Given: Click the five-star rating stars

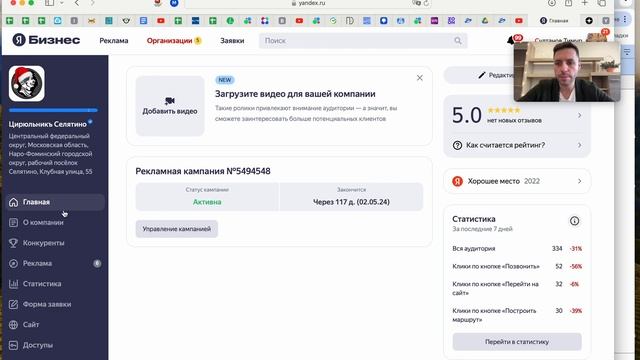Looking at the screenshot, I should click(x=504, y=110).
